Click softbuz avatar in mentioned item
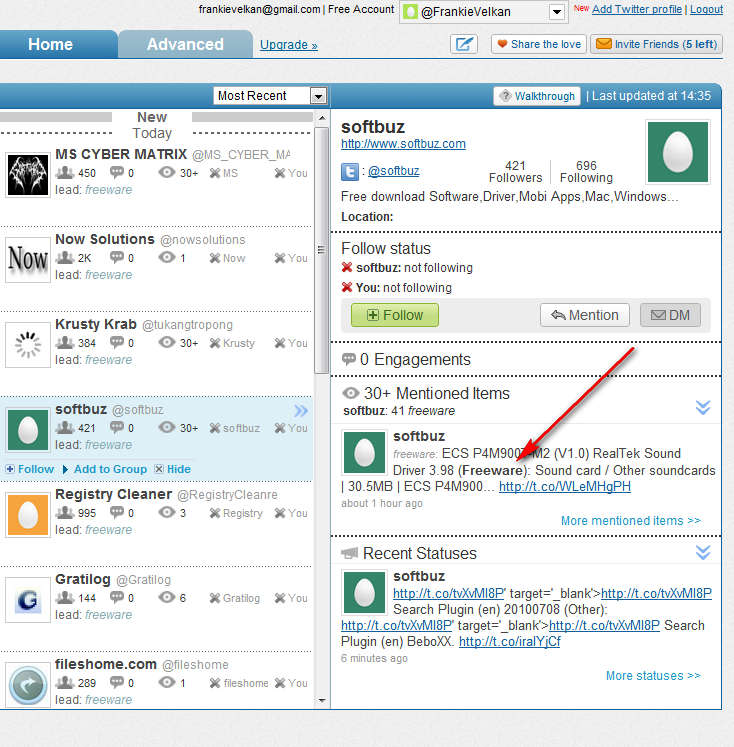This screenshot has width=734, height=747. [x=364, y=452]
